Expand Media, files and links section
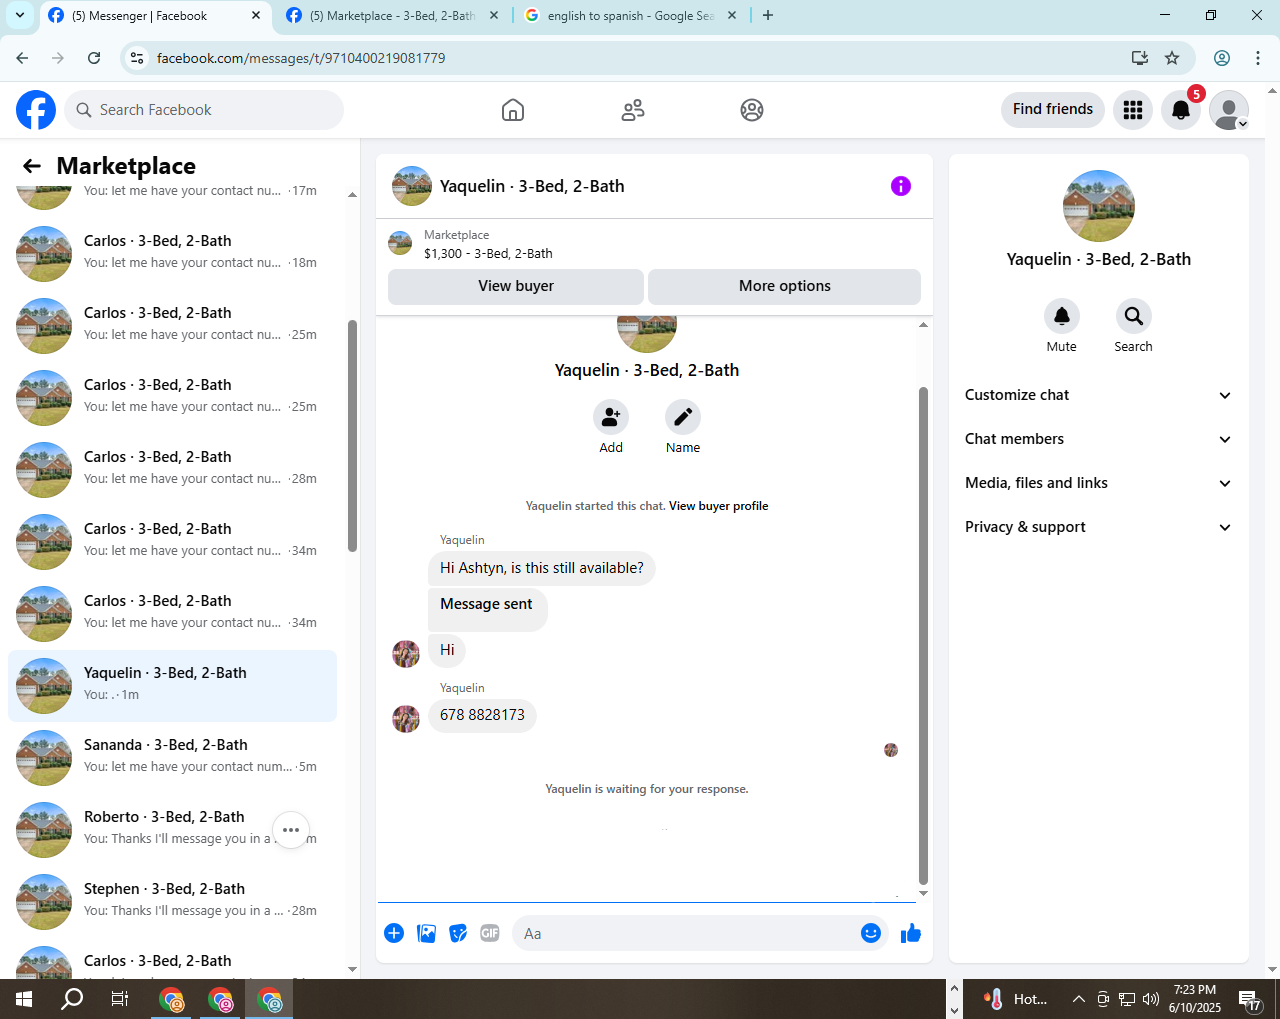The image size is (1280, 1019). click(x=1098, y=483)
